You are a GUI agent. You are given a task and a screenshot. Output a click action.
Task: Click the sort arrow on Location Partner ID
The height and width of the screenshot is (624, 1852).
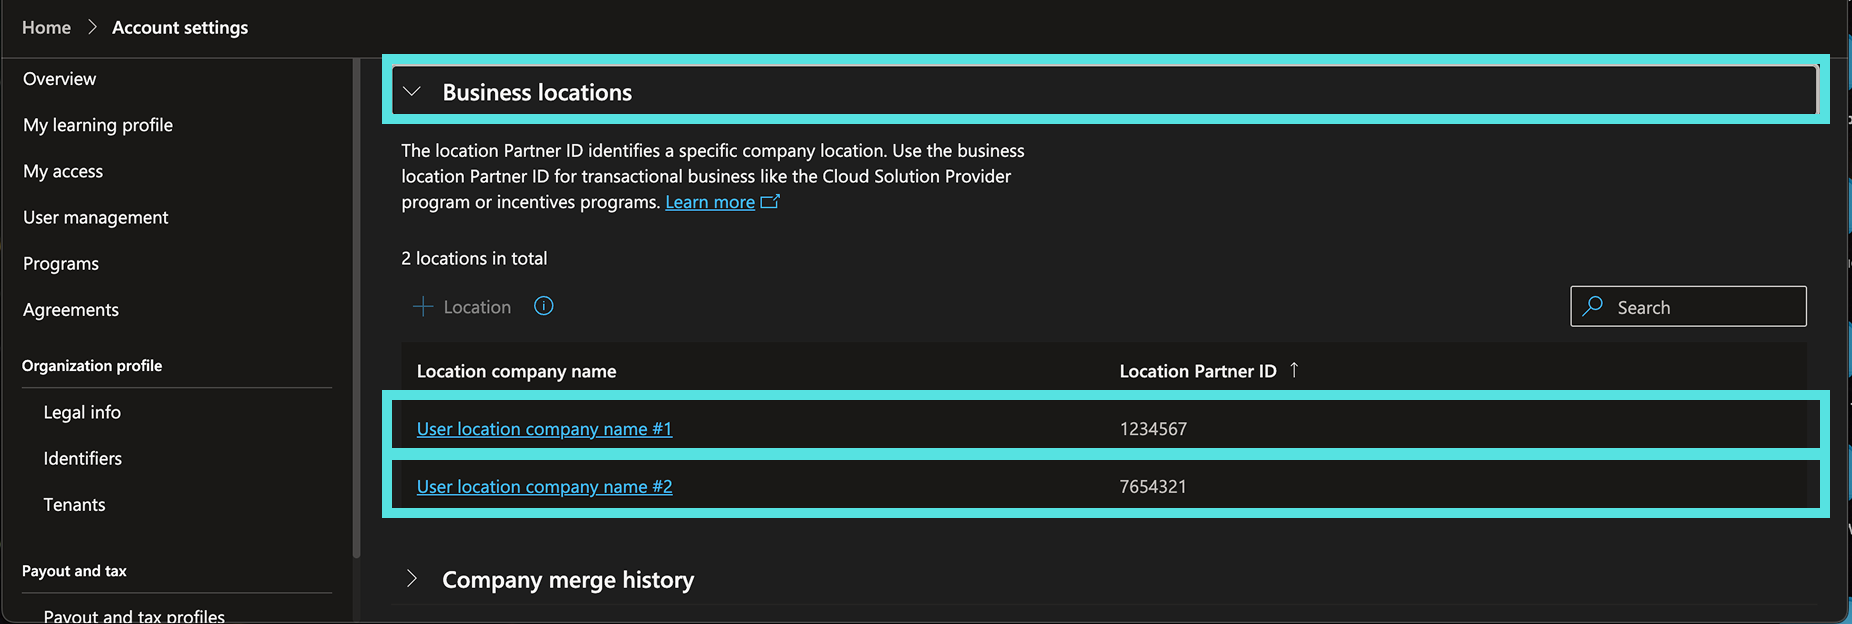1294,370
